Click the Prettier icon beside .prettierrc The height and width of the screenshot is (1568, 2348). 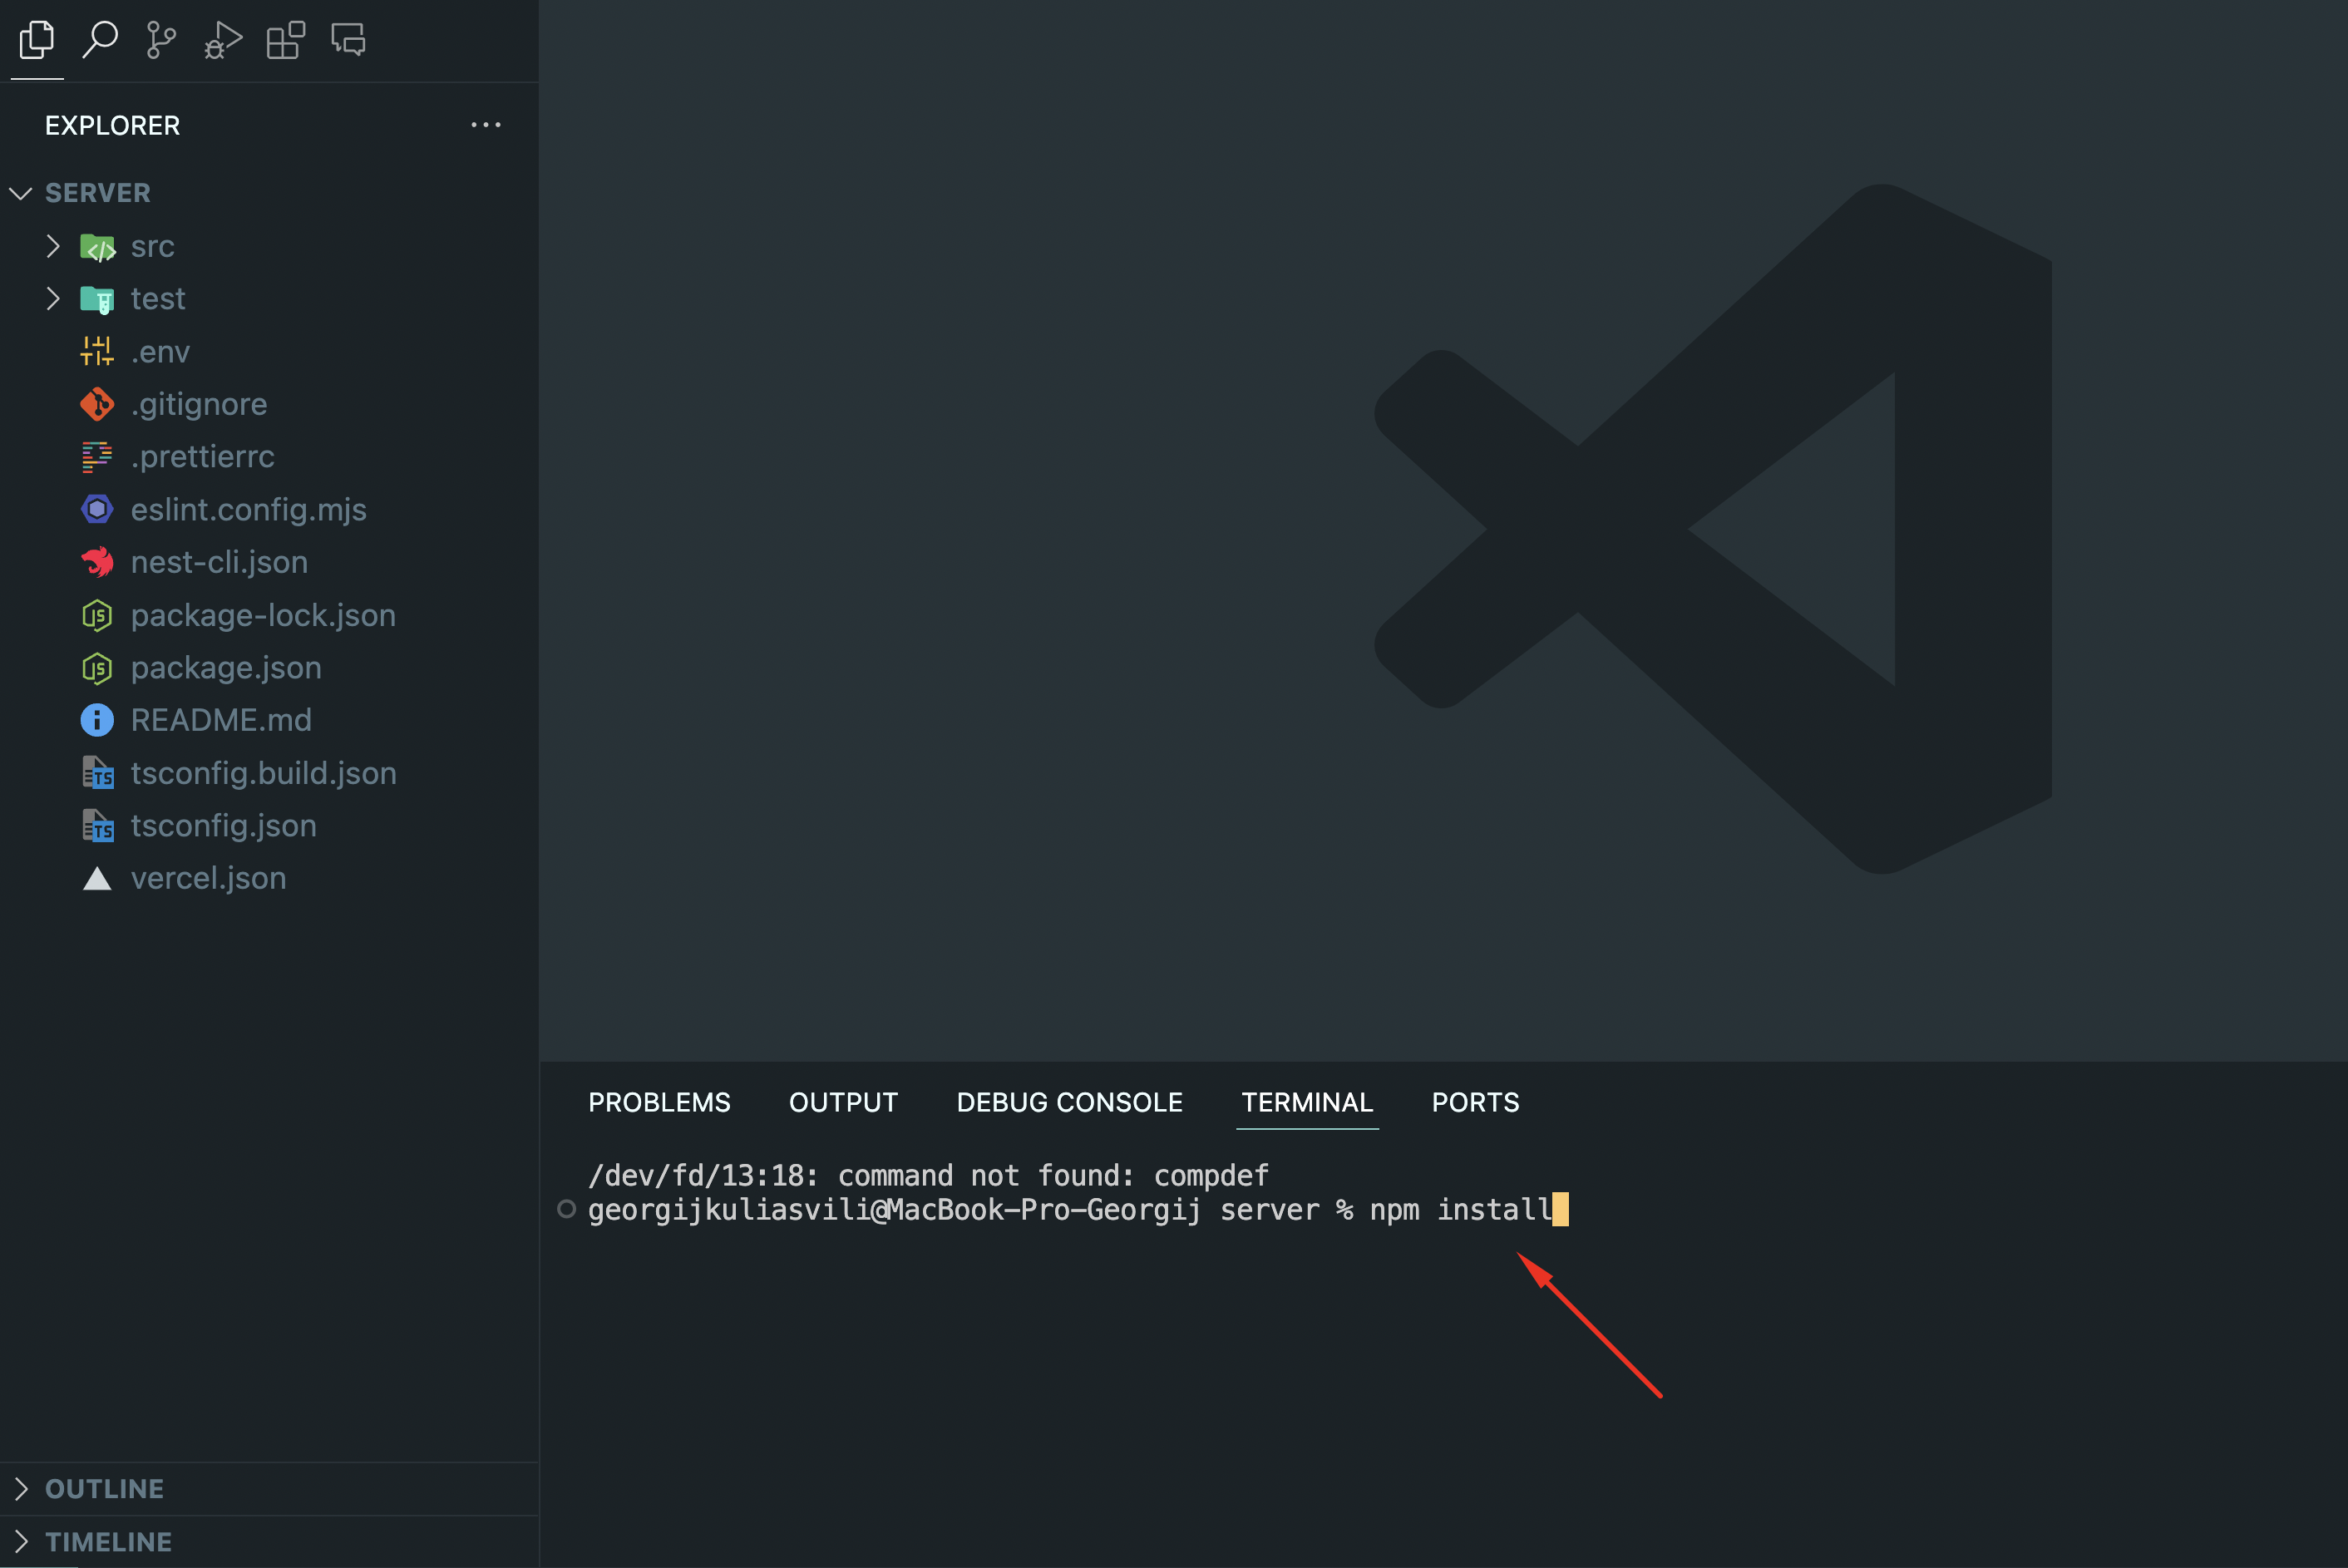(97, 457)
